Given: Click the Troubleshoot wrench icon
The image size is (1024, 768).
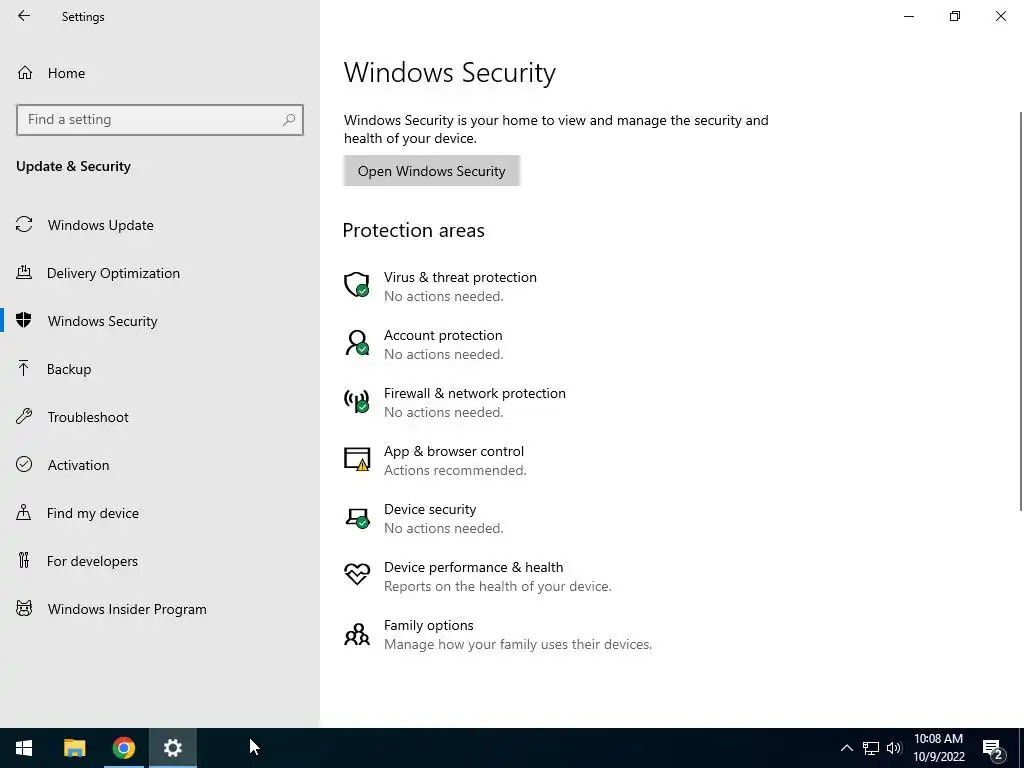Looking at the screenshot, I should click(x=24, y=416).
